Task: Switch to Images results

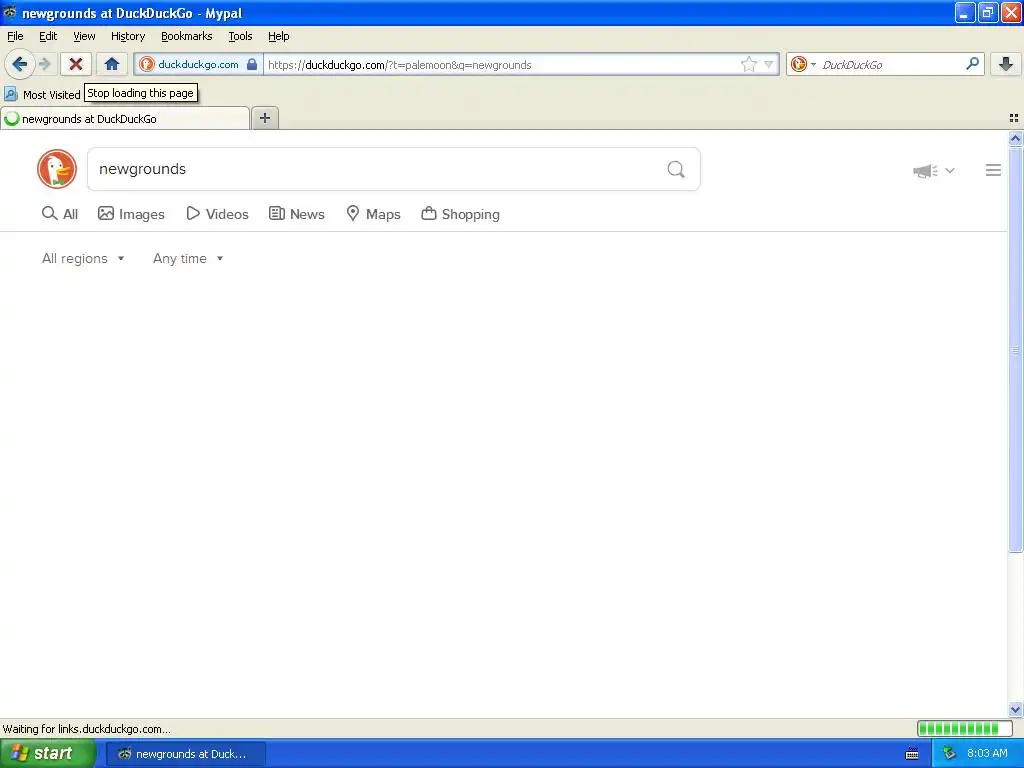Action: click(x=131, y=214)
